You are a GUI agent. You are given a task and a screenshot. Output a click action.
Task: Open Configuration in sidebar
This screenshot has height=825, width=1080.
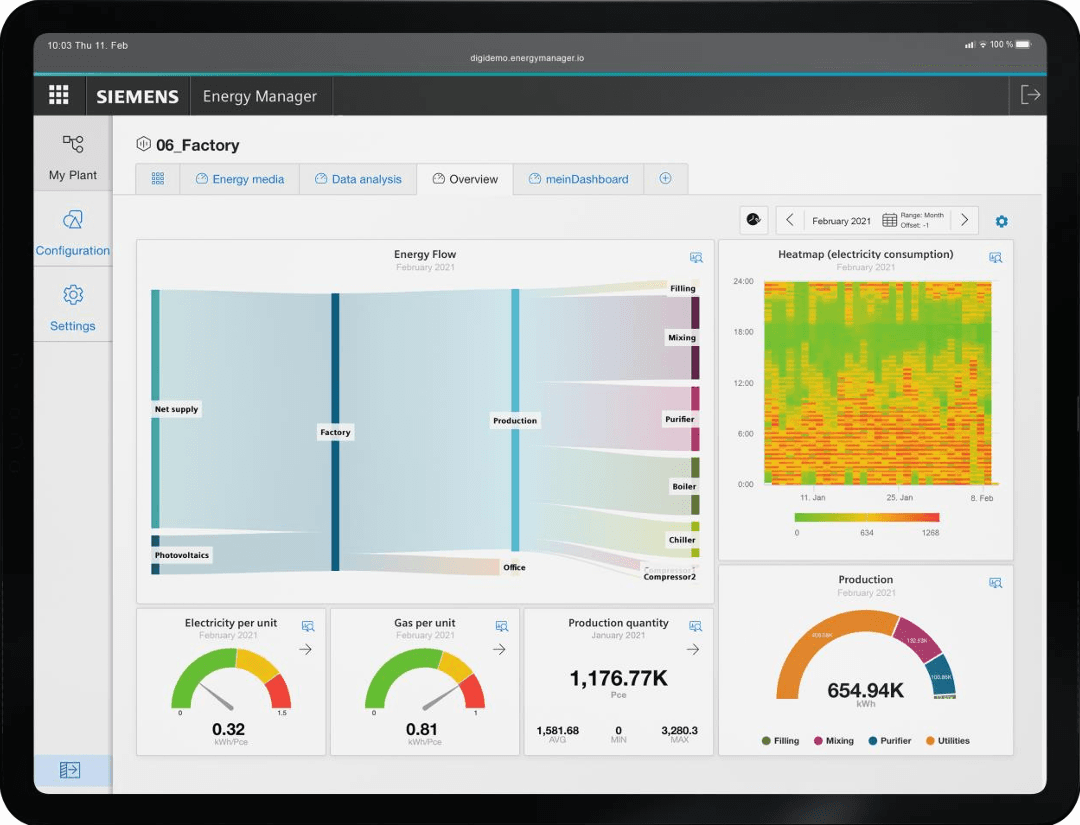73,232
